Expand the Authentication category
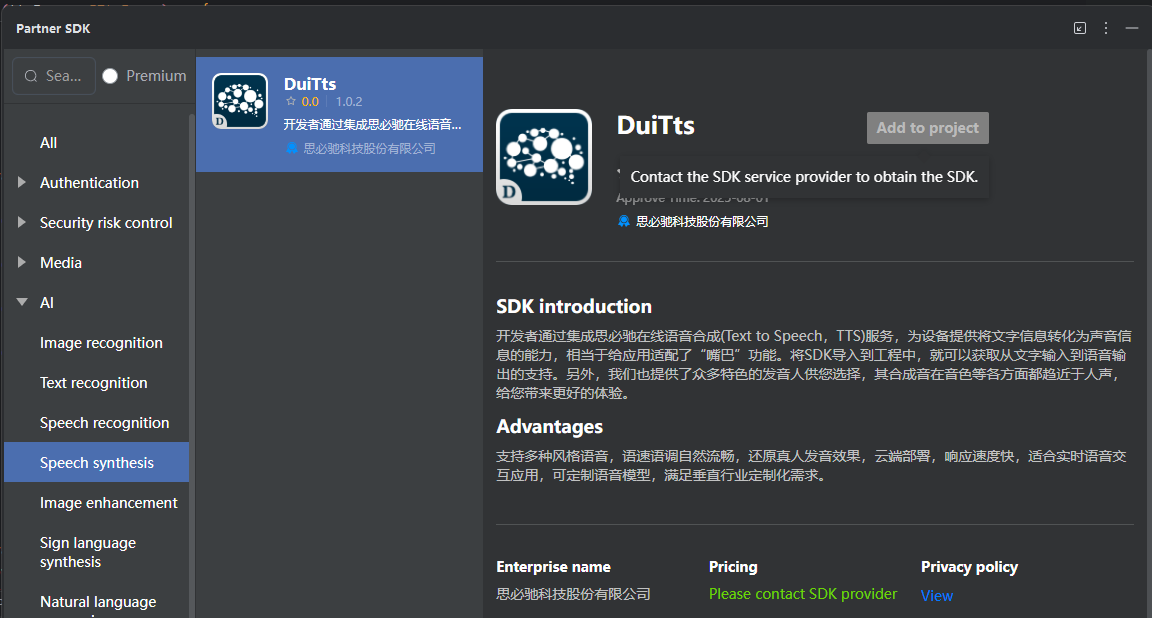The image size is (1152, 618). (22, 182)
